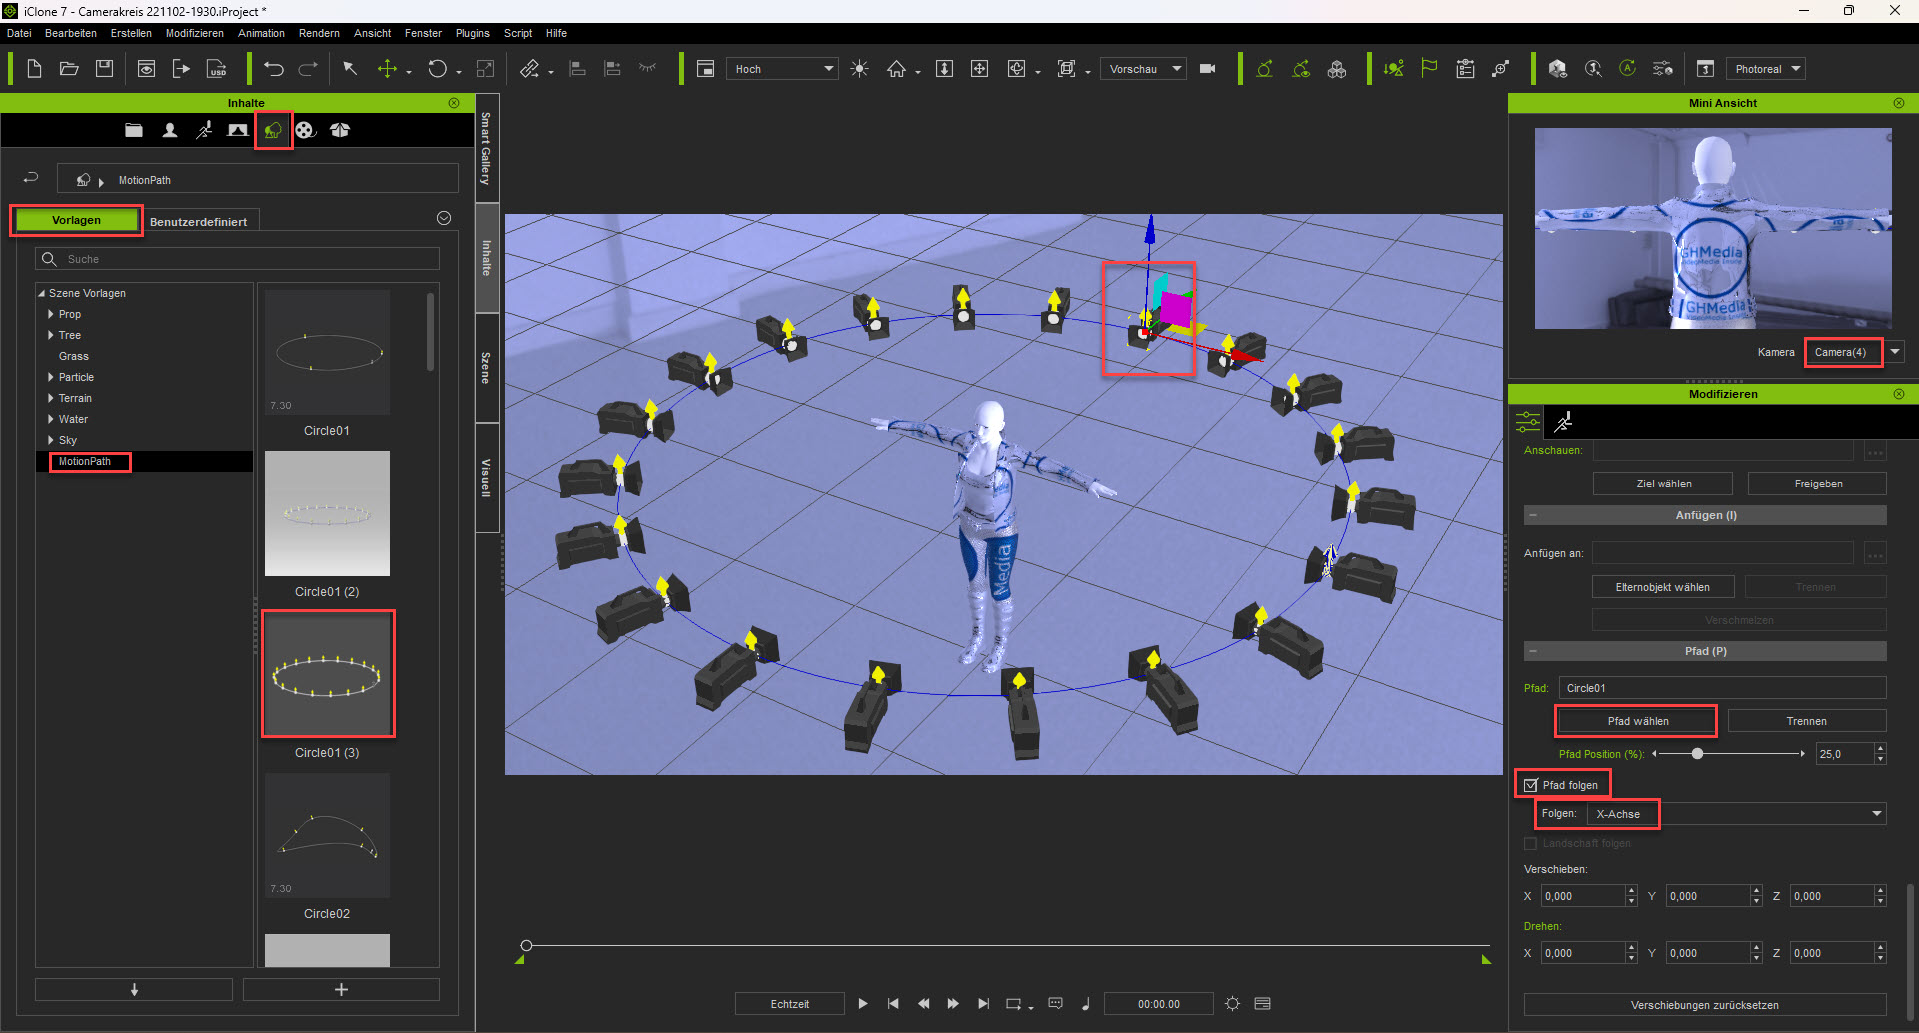Screen dimensions: 1919x1033
Task: Open the Animation menu
Action: coord(261,33)
